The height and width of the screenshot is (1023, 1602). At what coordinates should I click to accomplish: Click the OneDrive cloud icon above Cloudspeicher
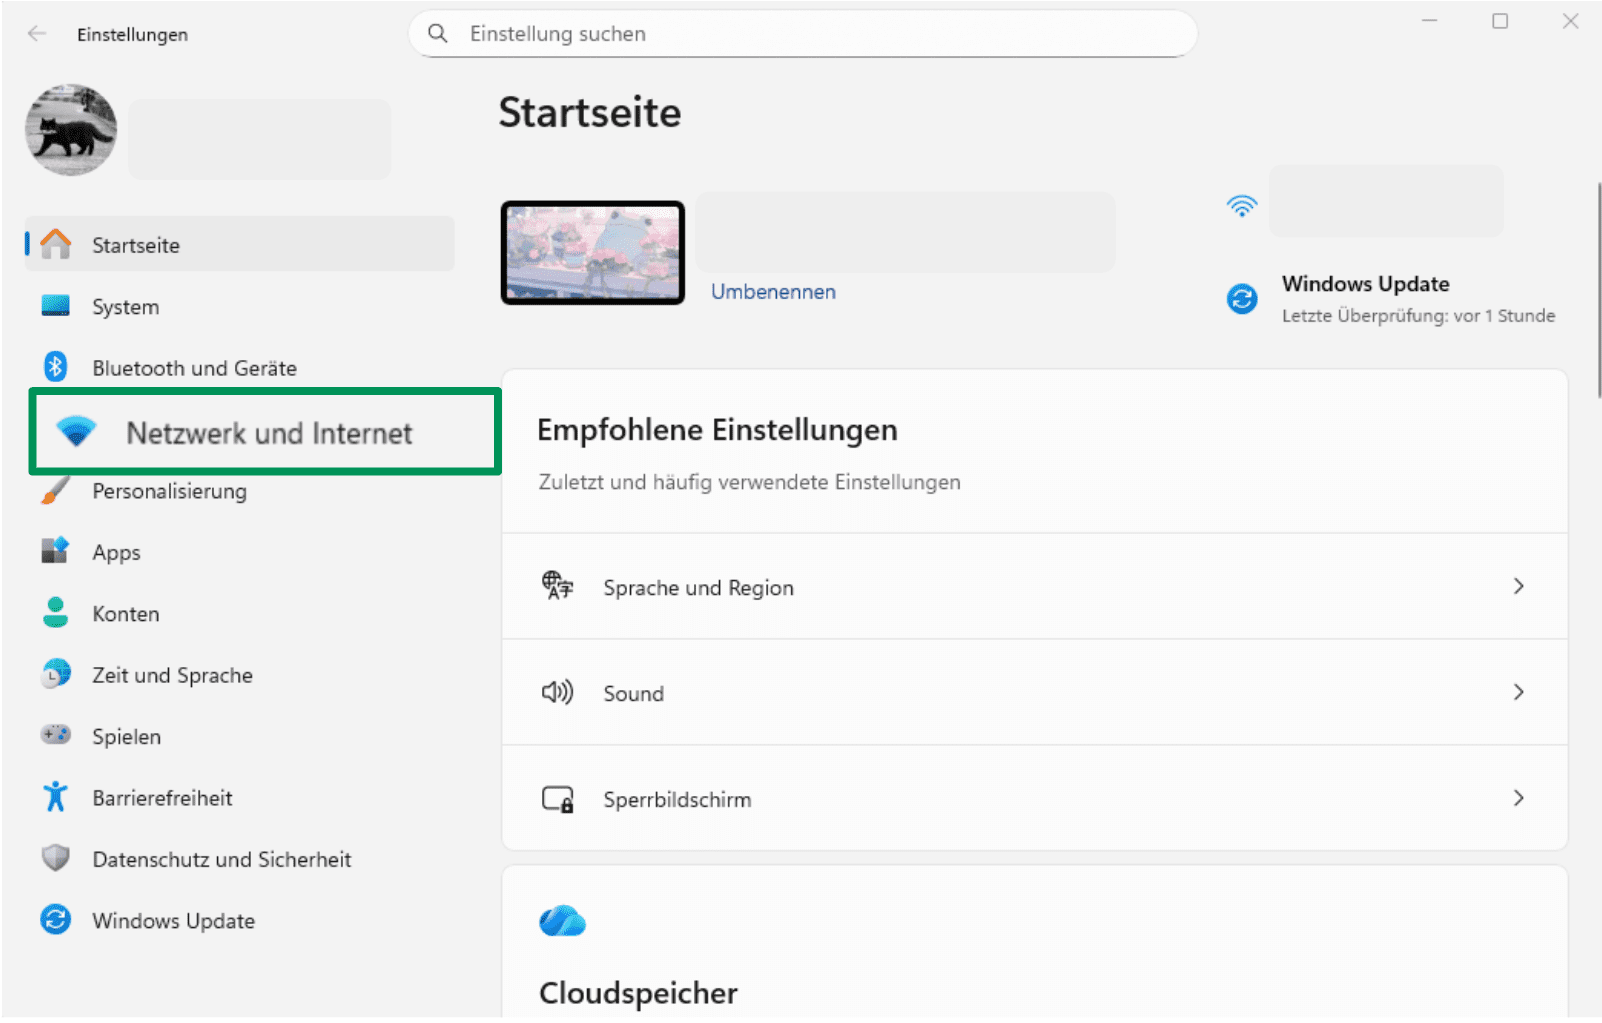(x=562, y=921)
